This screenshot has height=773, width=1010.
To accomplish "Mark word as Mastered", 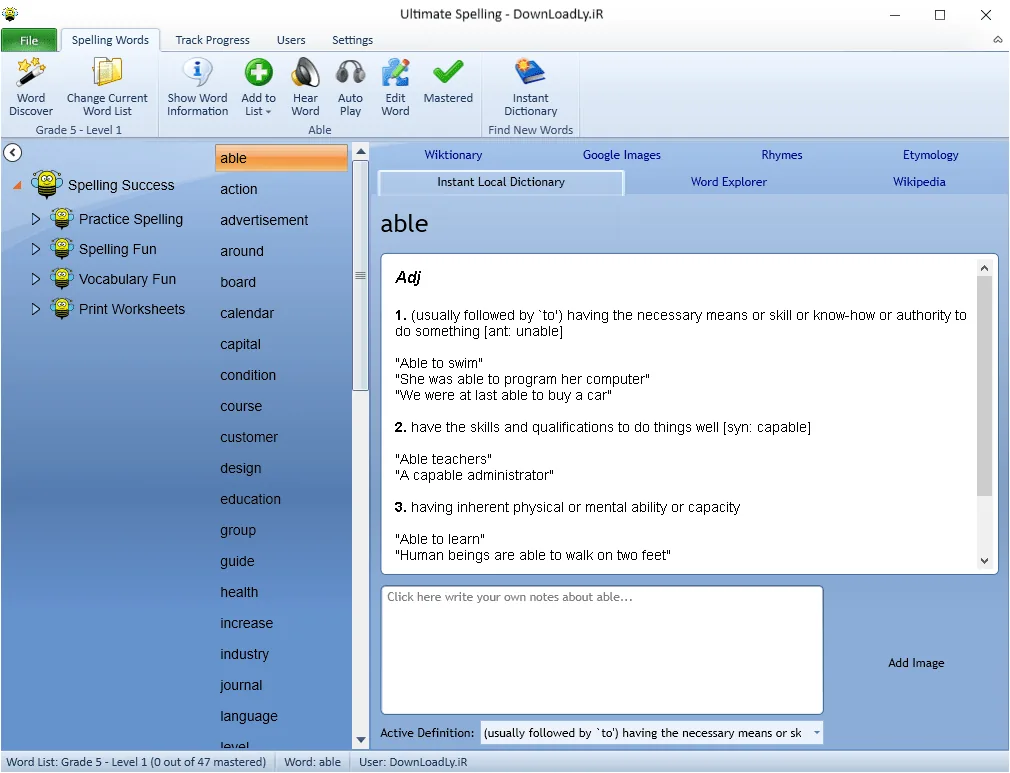I will [x=448, y=81].
